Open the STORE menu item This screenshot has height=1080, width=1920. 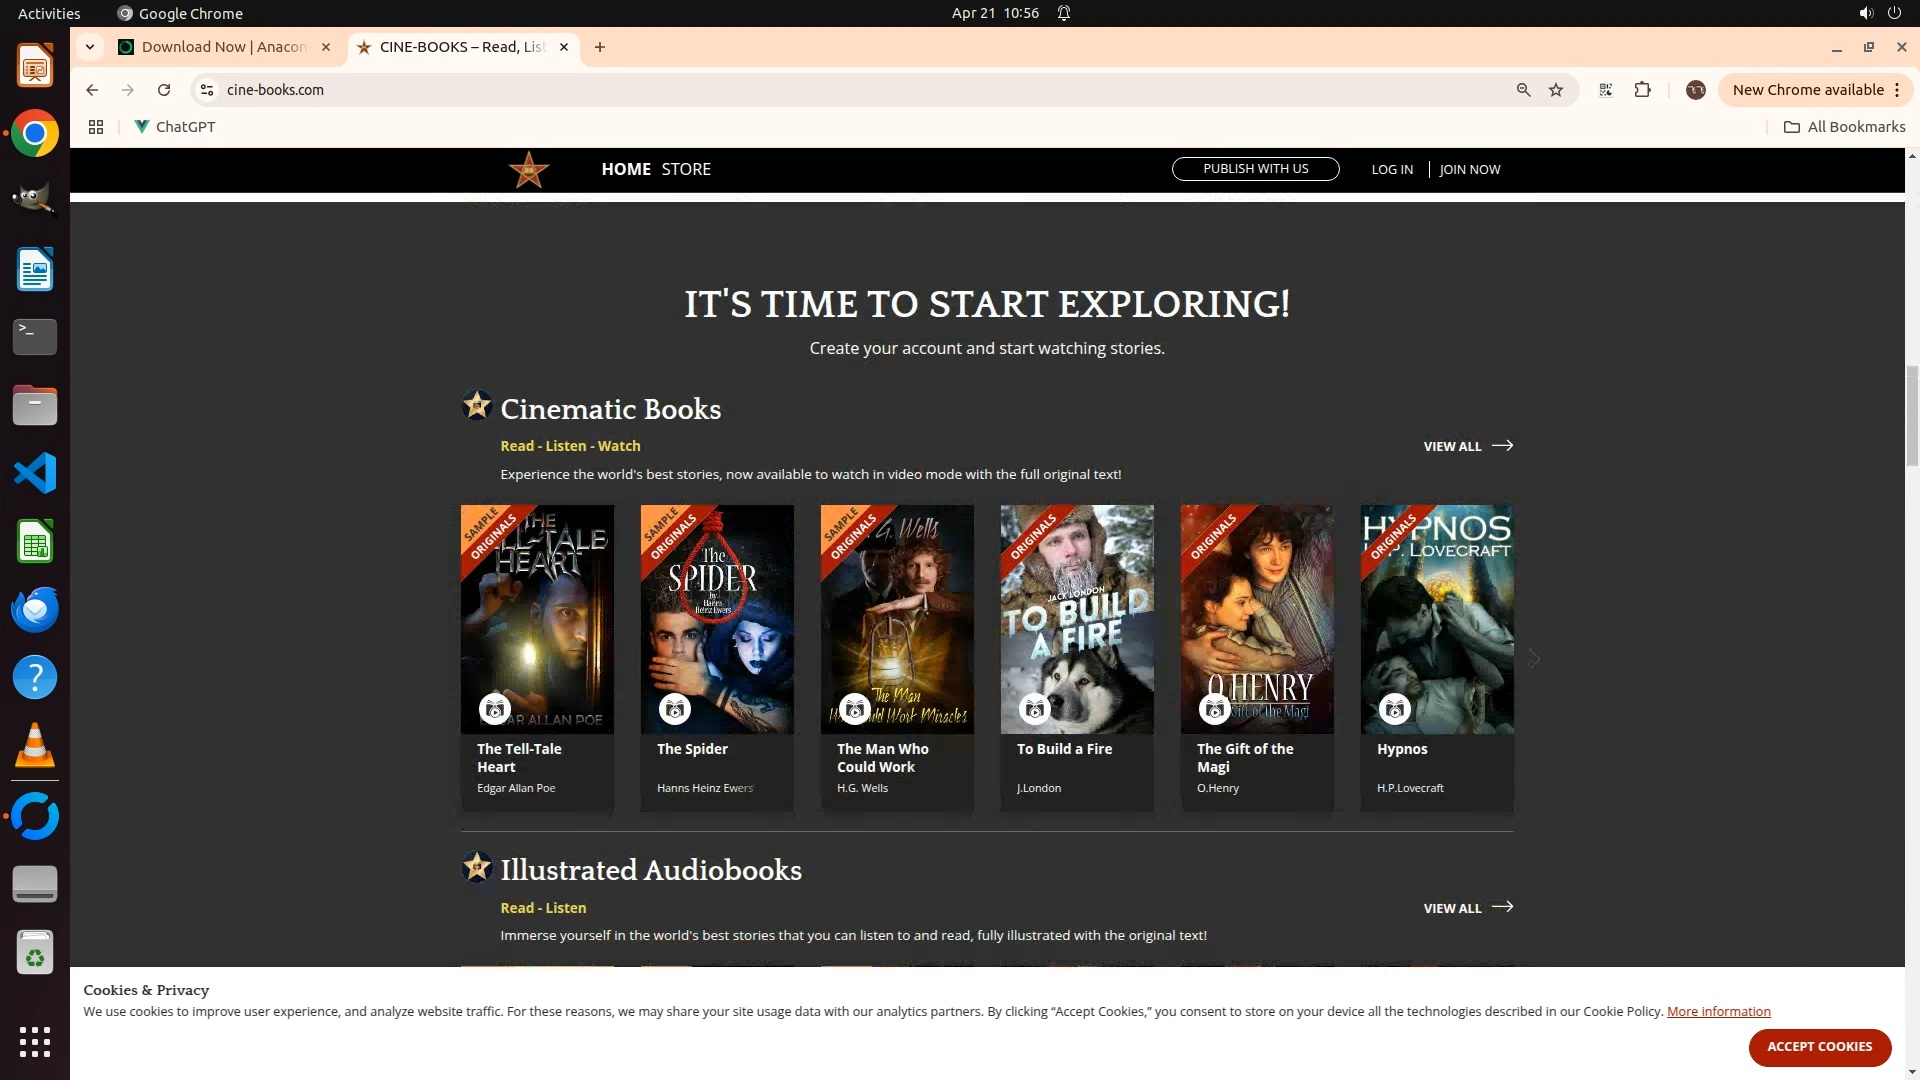coord(686,169)
